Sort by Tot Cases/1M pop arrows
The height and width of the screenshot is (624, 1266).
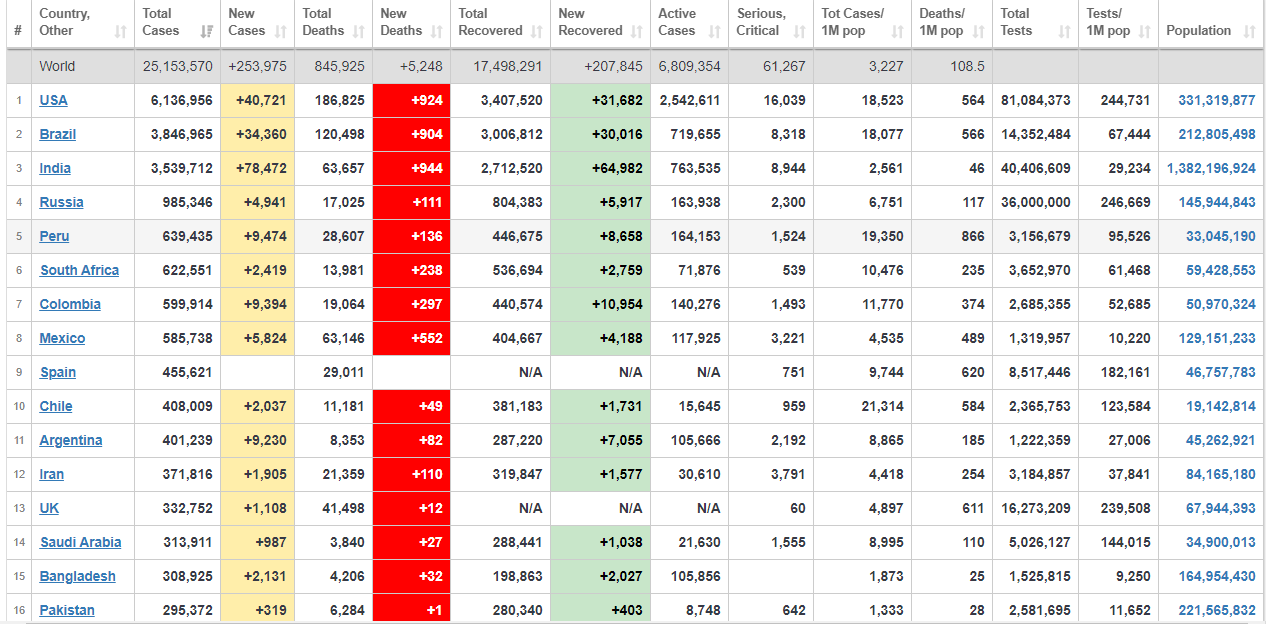[898, 32]
